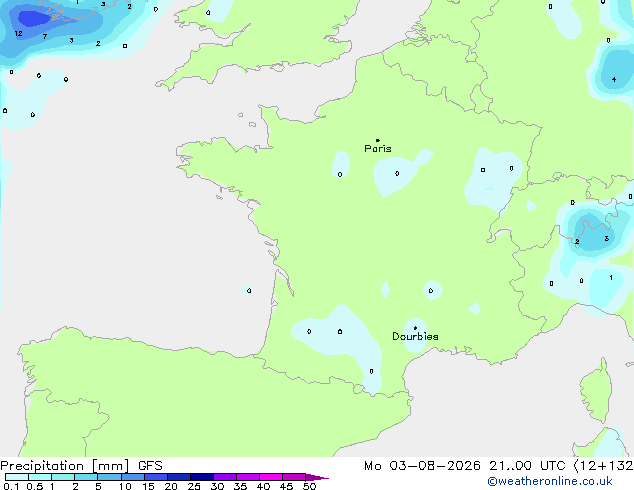Click the 25 legend scale label
The image size is (634, 490).
pos(194,486)
